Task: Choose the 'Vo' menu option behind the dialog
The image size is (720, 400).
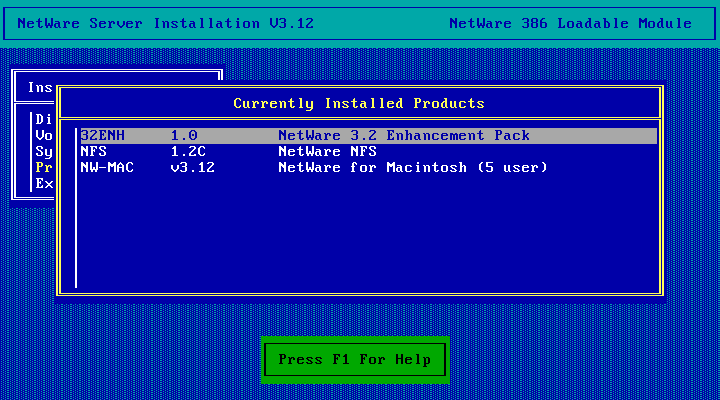Action: [x=44, y=135]
